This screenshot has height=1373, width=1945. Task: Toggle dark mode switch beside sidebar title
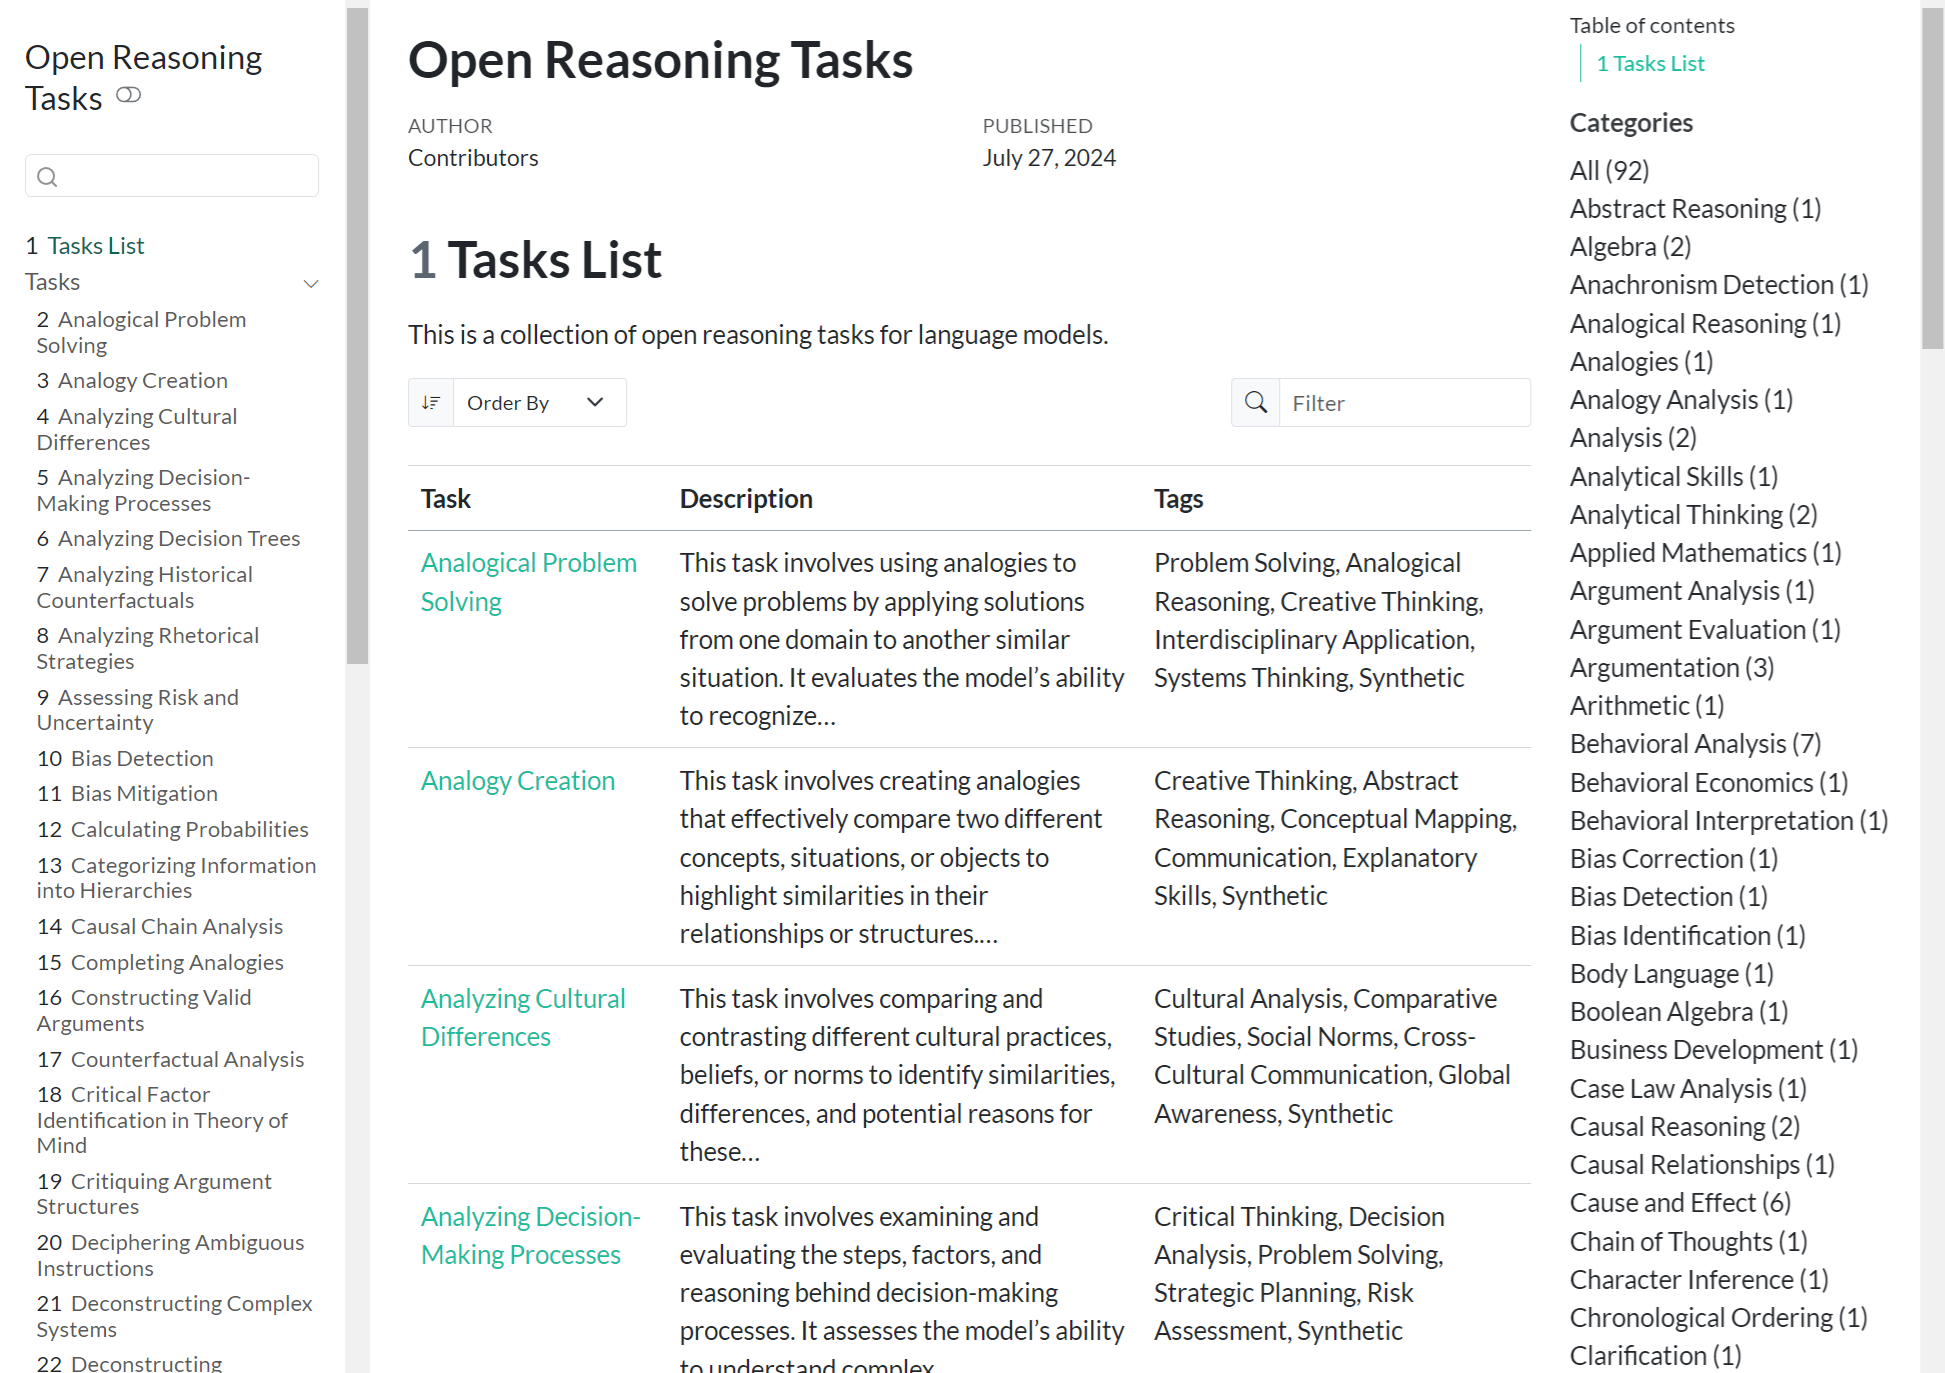[128, 95]
